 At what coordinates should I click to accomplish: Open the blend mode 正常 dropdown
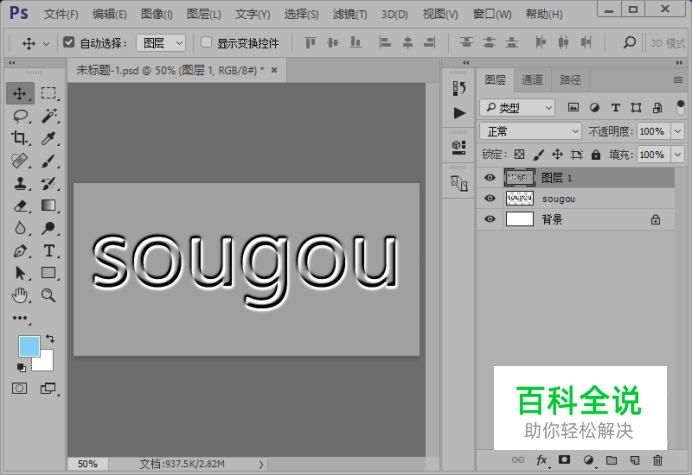point(530,131)
